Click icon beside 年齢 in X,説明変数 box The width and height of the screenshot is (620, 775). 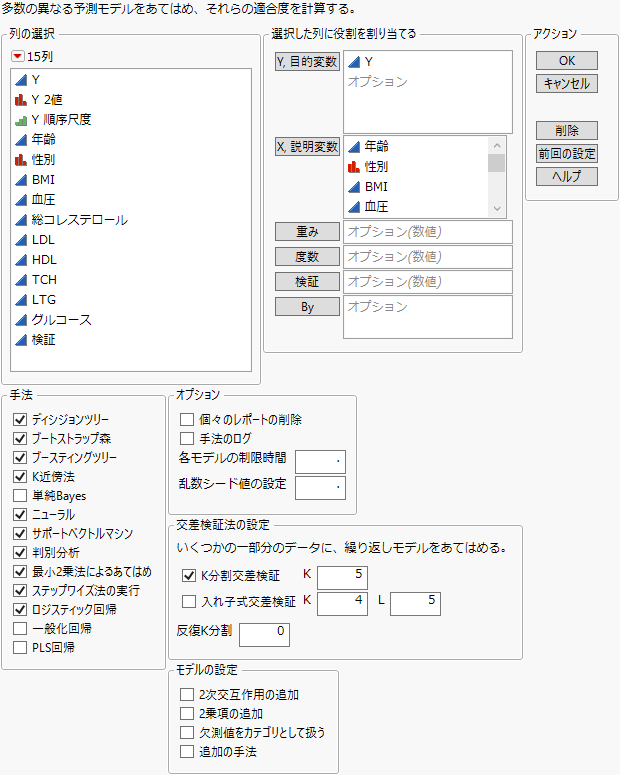354,146
